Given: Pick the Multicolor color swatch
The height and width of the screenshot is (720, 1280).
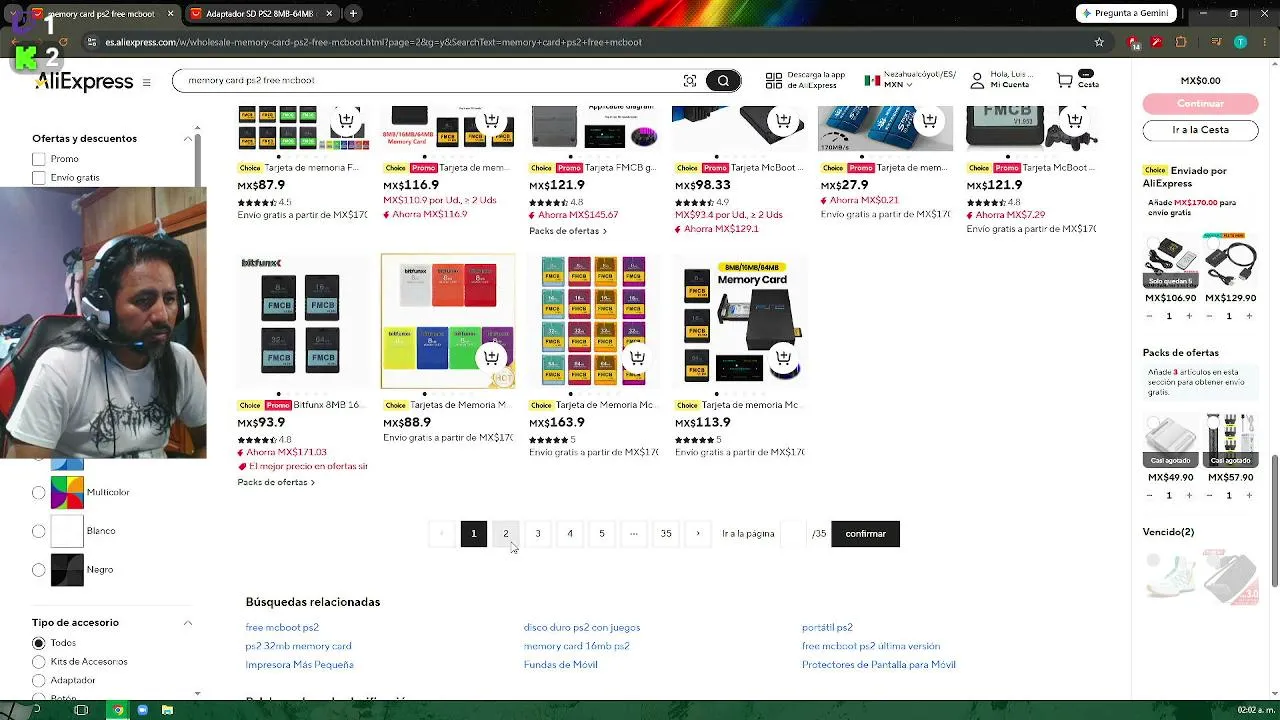Looking at the screenshot, I should [68, 492].
